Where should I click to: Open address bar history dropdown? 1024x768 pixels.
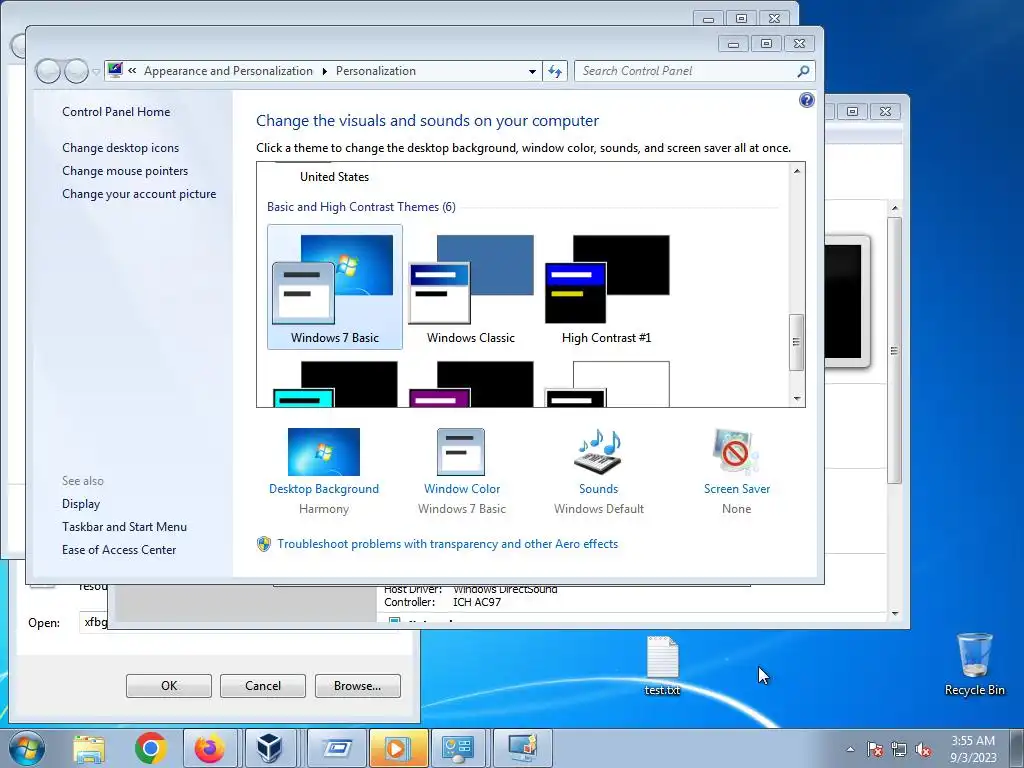(x=532, y=71)
